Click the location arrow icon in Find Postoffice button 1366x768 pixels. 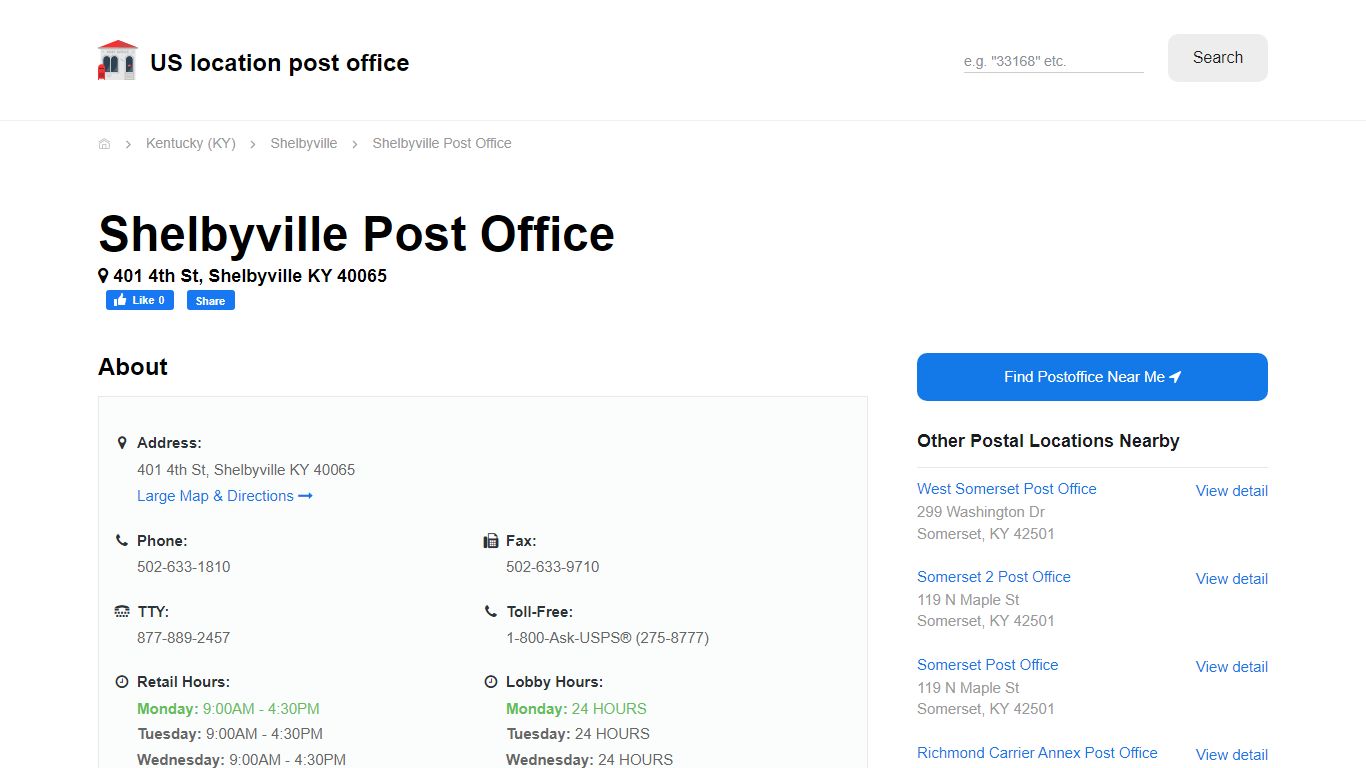[x=1175, y=377]
